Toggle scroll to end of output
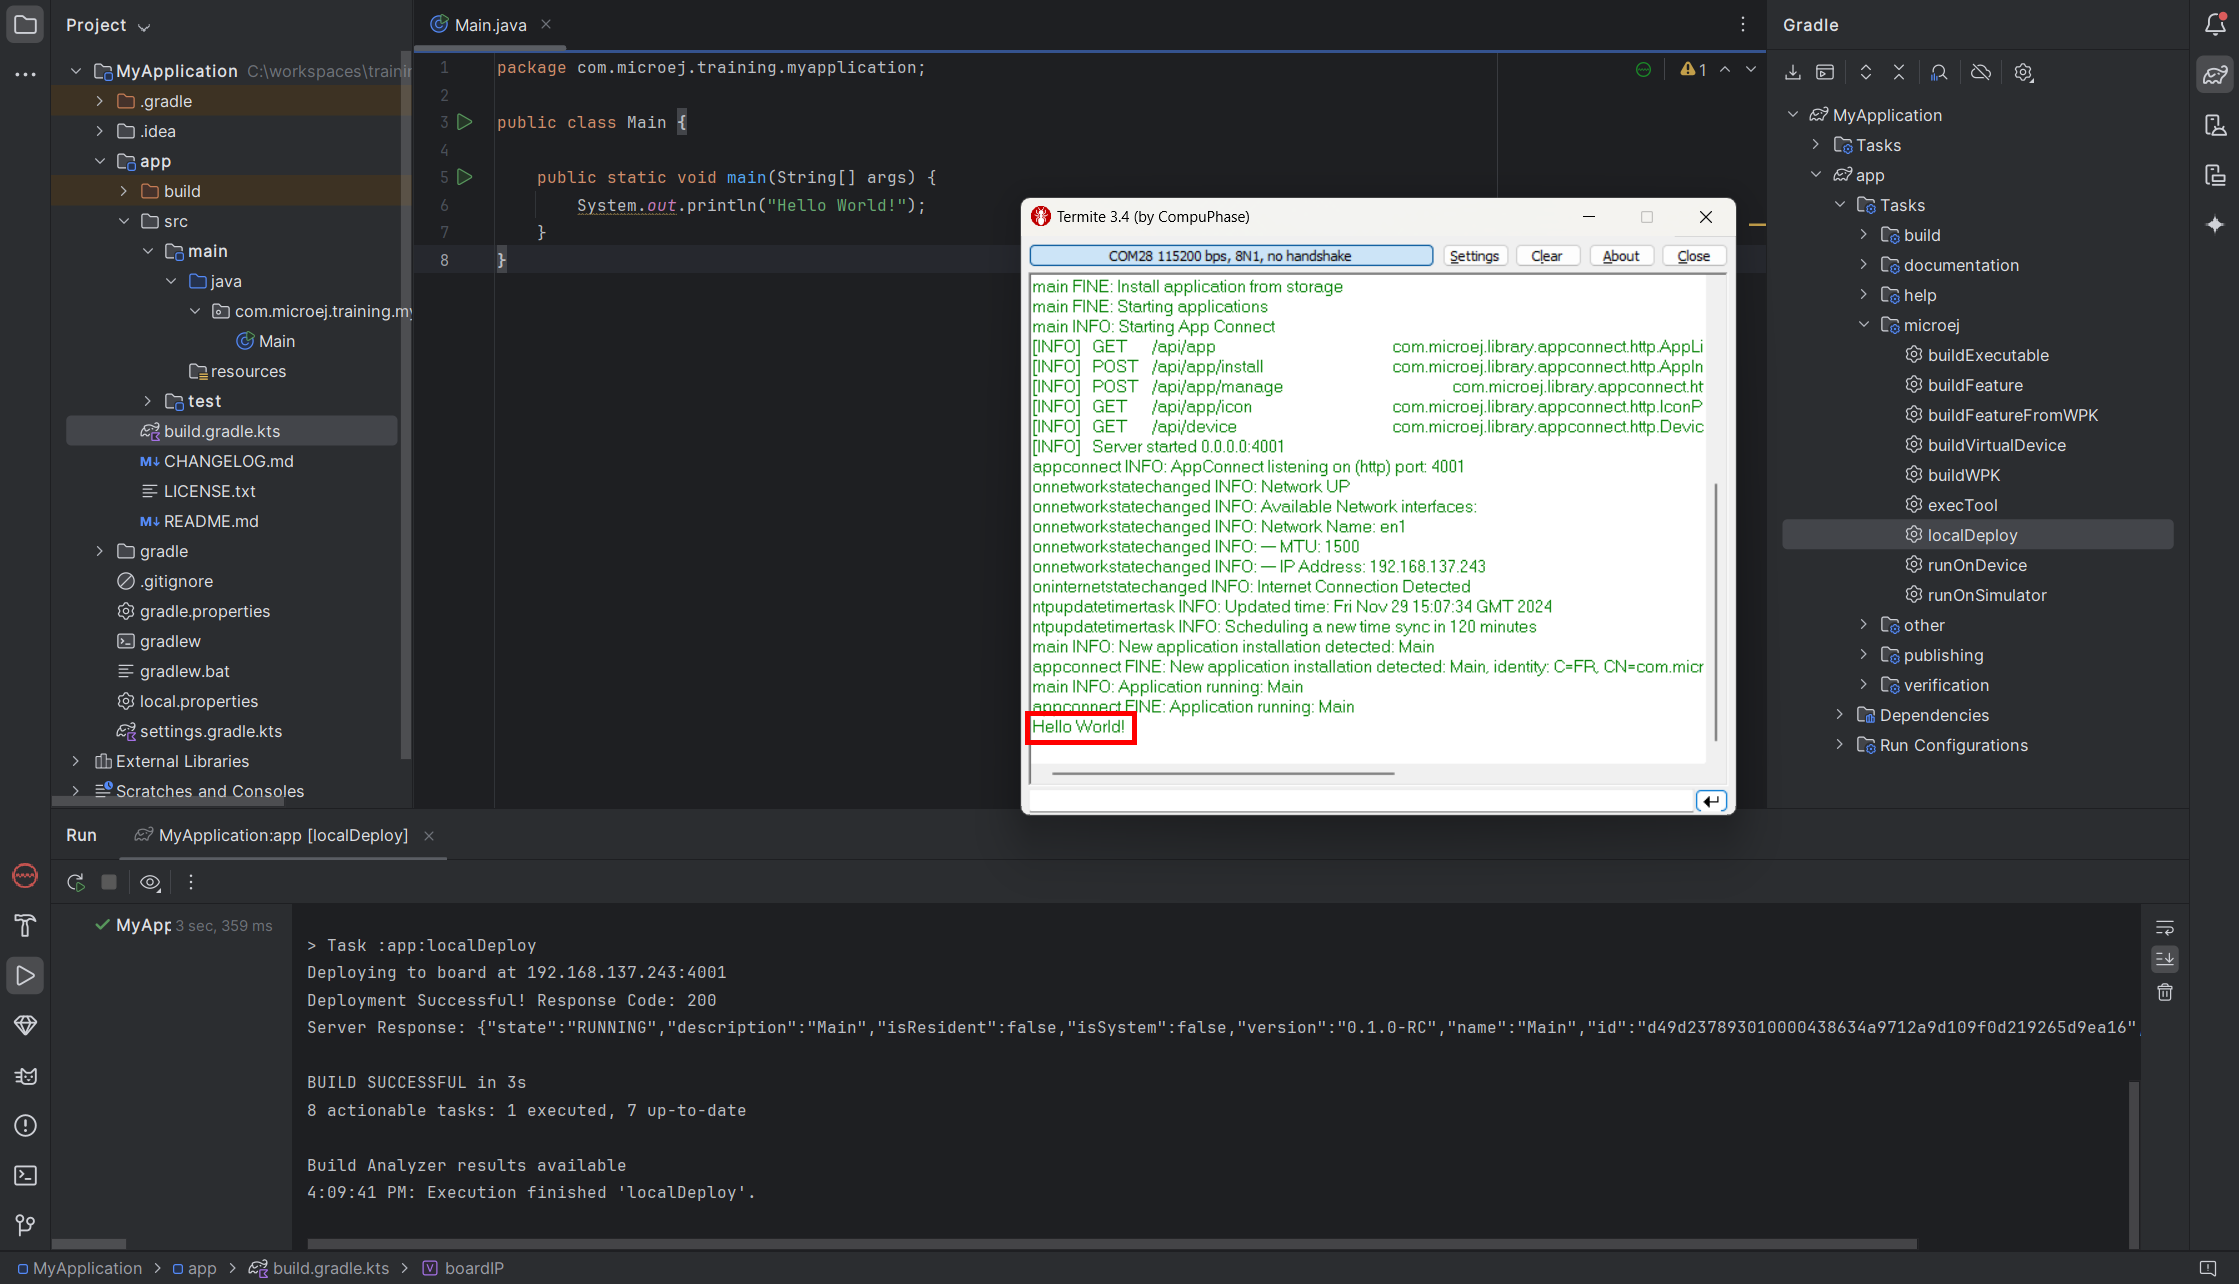 coord(2165,959)
